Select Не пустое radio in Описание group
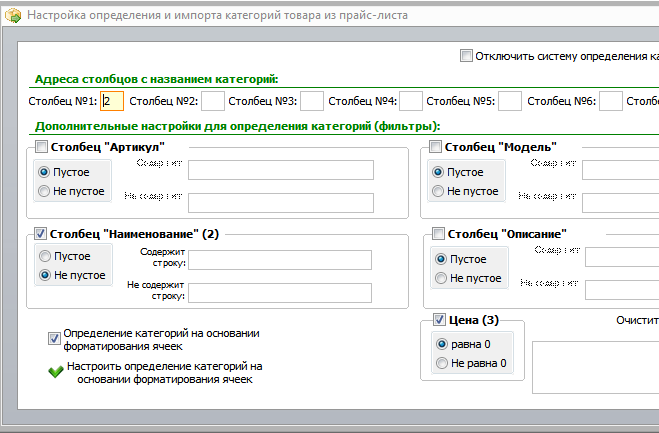 (x=440, y=278)
